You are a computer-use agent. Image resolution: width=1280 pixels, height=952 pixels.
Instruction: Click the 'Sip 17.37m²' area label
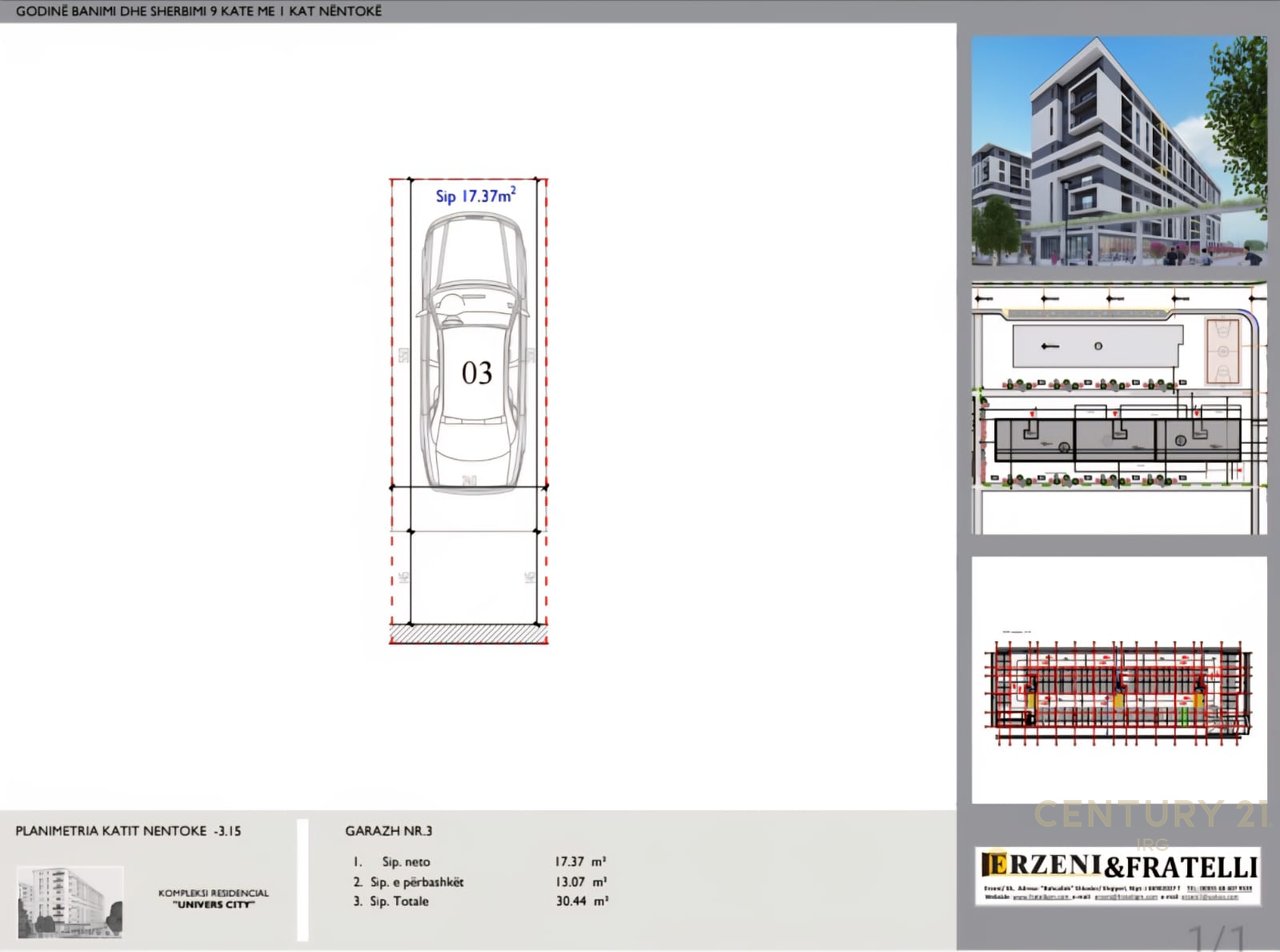476,197
